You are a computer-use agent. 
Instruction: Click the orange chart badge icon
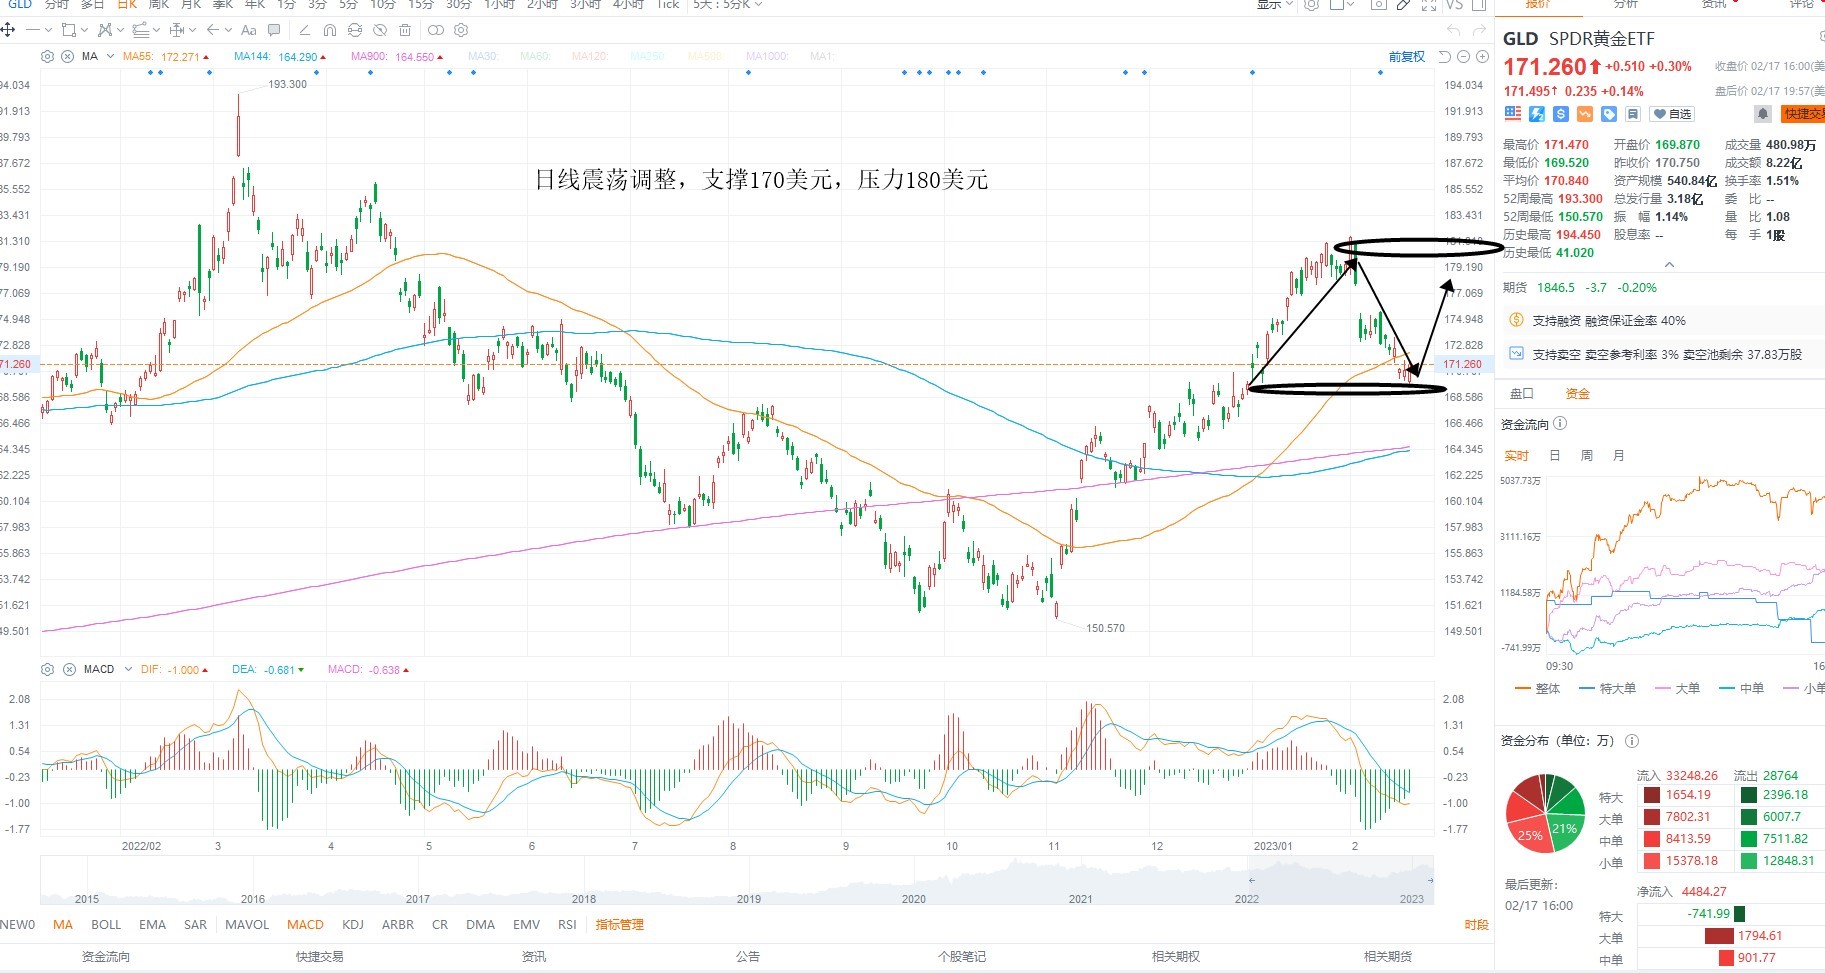(1585, 114)
